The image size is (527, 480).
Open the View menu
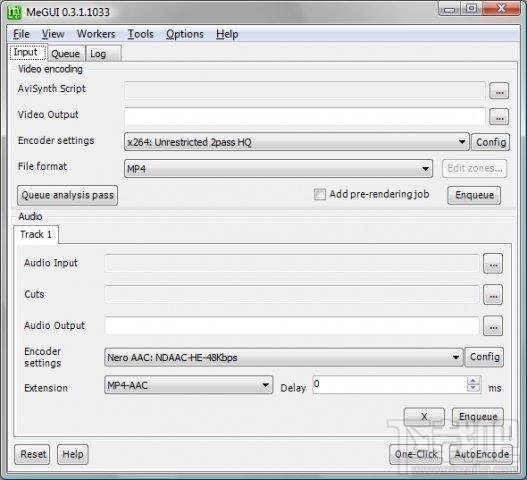(x=53, y=34)
